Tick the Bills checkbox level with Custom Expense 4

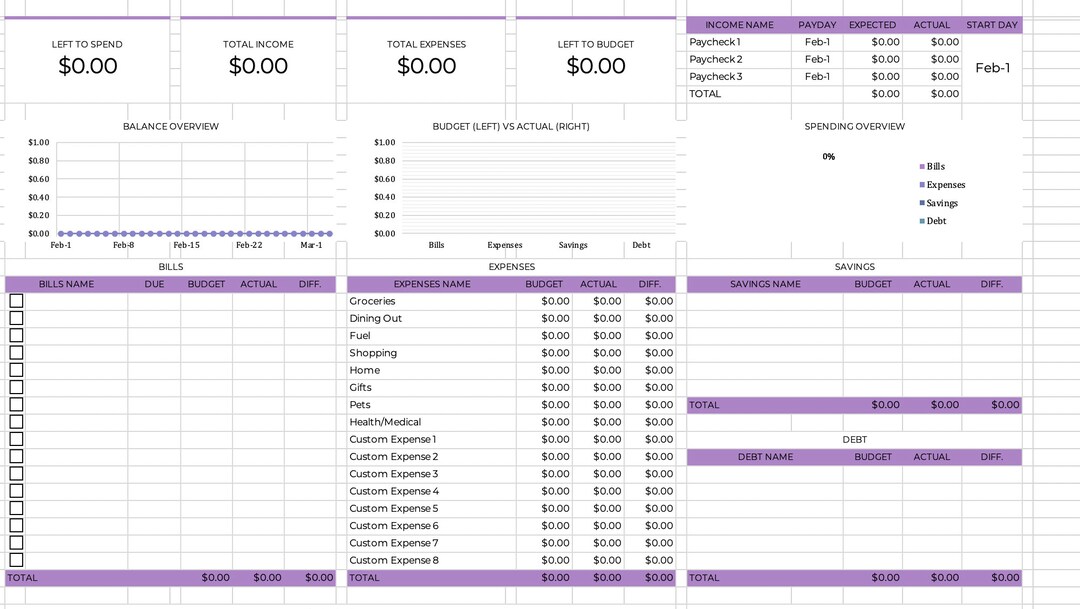[17, 491]
